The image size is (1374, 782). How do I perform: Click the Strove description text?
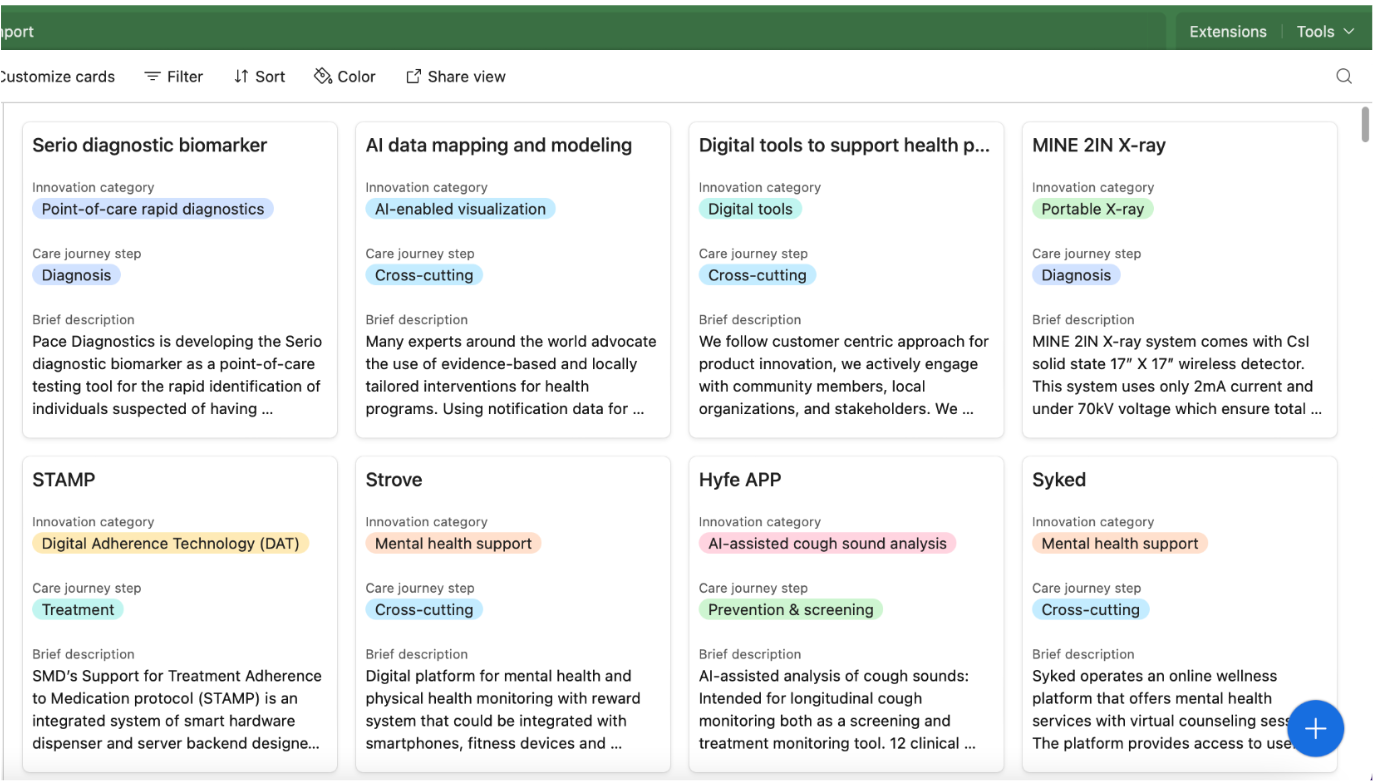[x=503, y=710]
